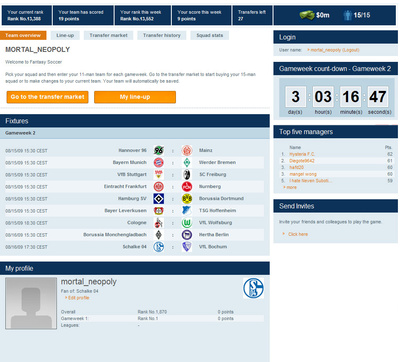The image size is (400, 362).
Task: Click the Werder Bremen green crest
Action: click(x=187, y=163)
